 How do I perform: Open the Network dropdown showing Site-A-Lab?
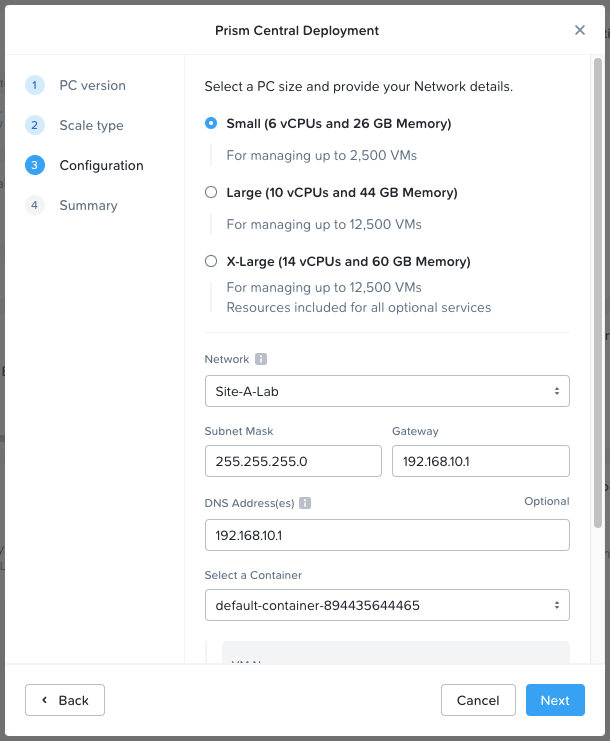pyautogui.click(x=386, y=391)
